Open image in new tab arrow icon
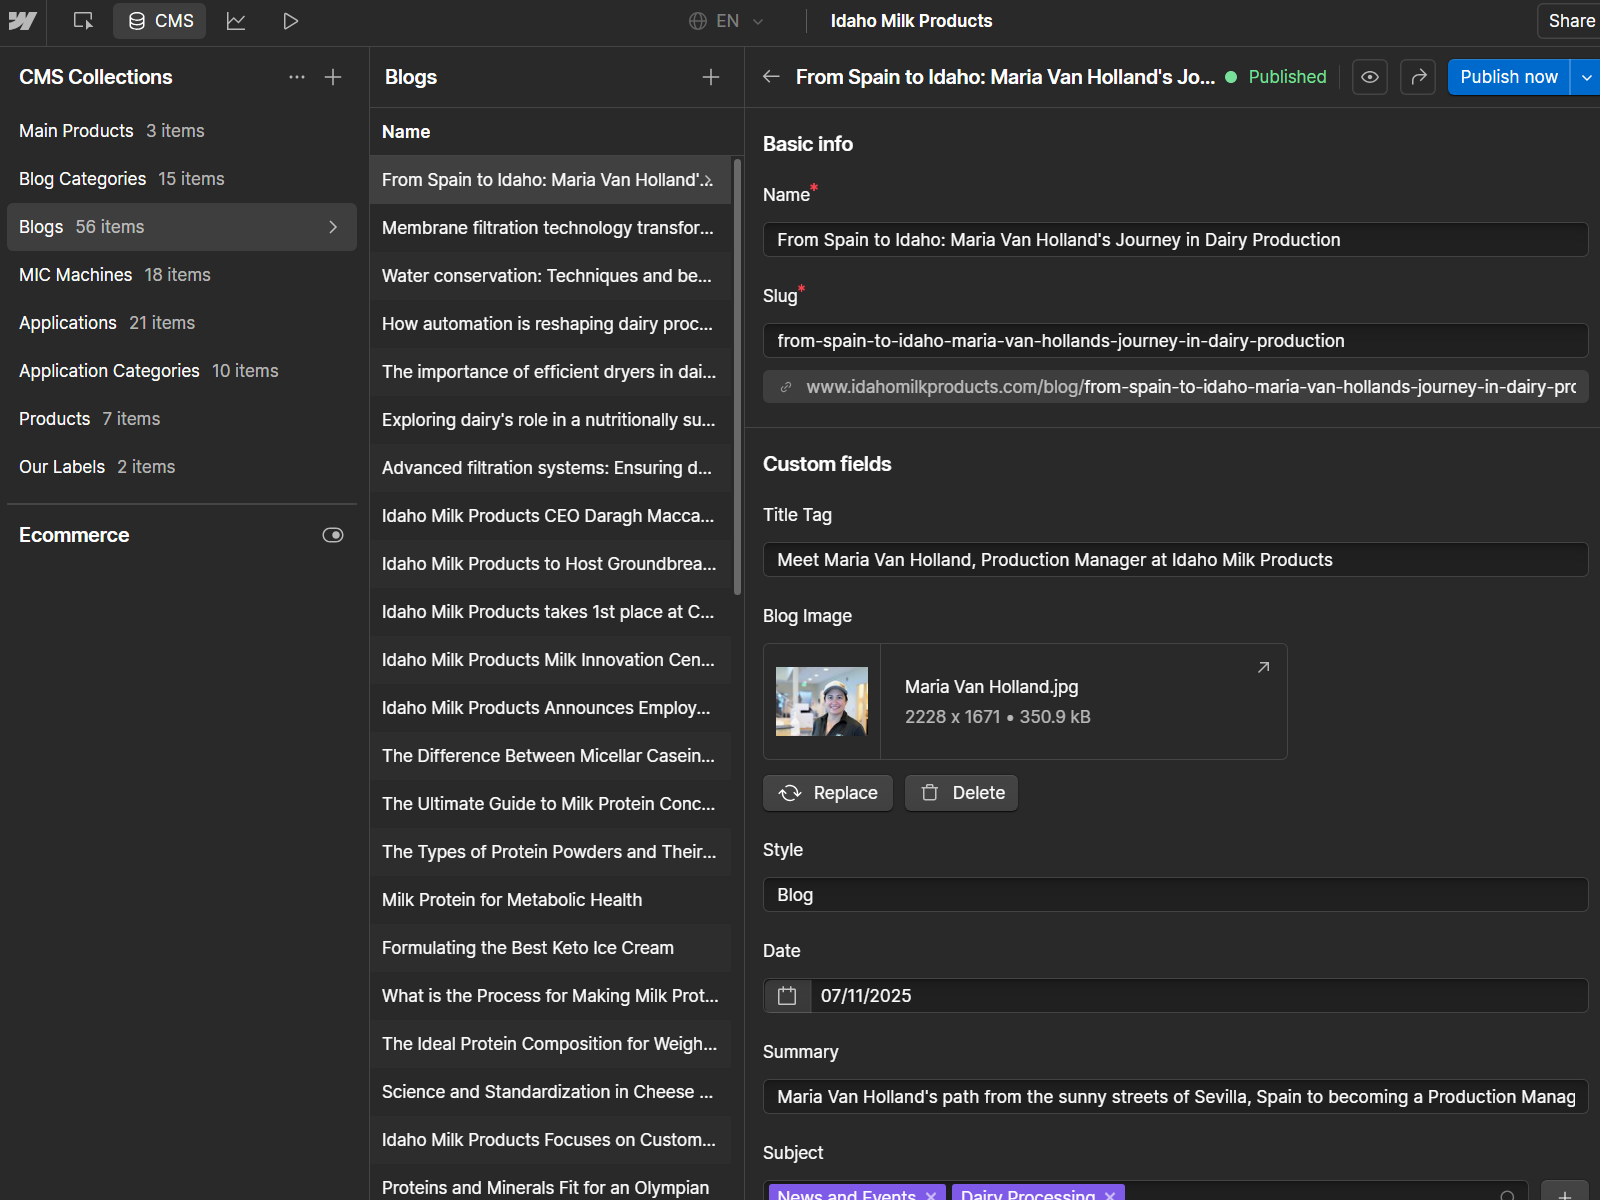The width and height of the screenshot is (1600, 1200). tap(1263, 667)
